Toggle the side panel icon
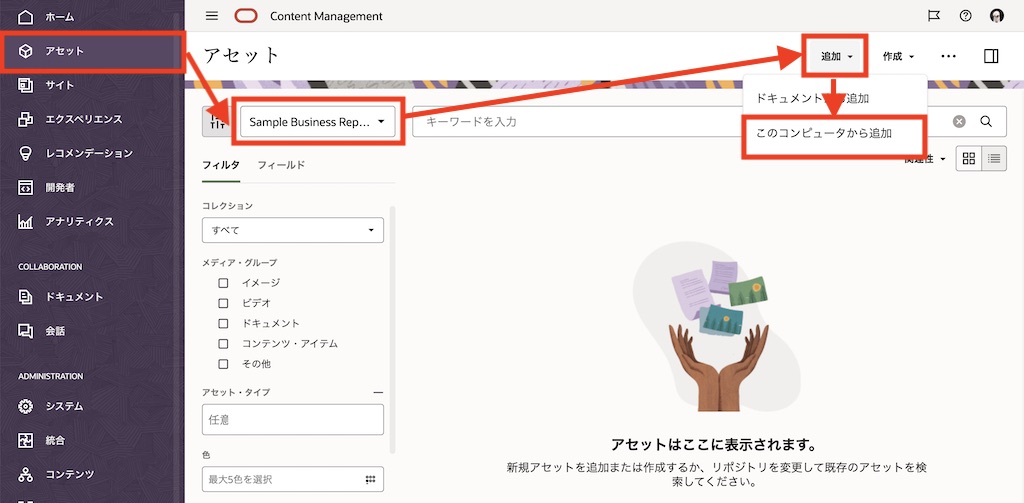The image size is (1024, 503). point(991,57)
